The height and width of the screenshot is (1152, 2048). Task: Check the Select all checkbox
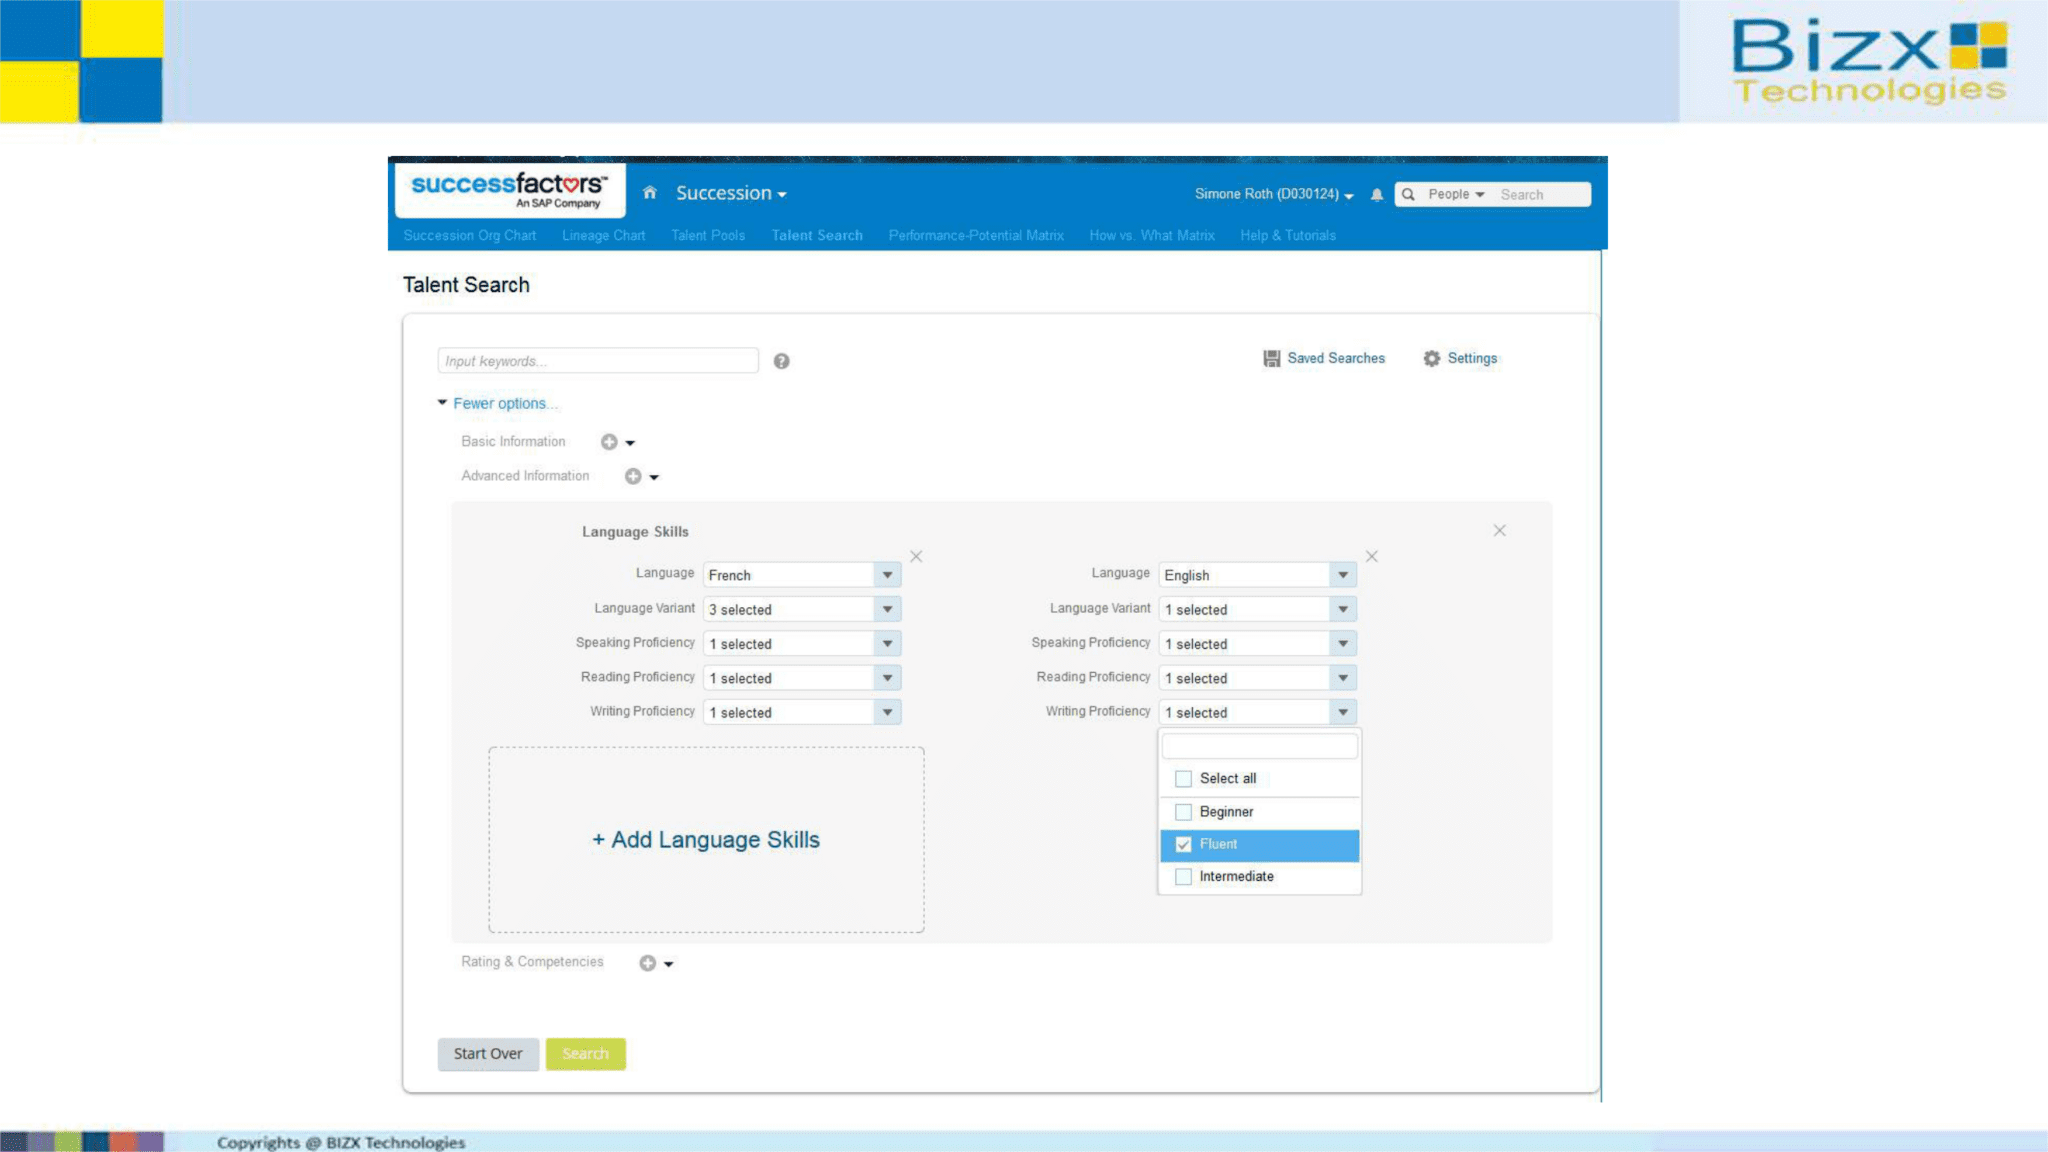(x=1183, y=778)
